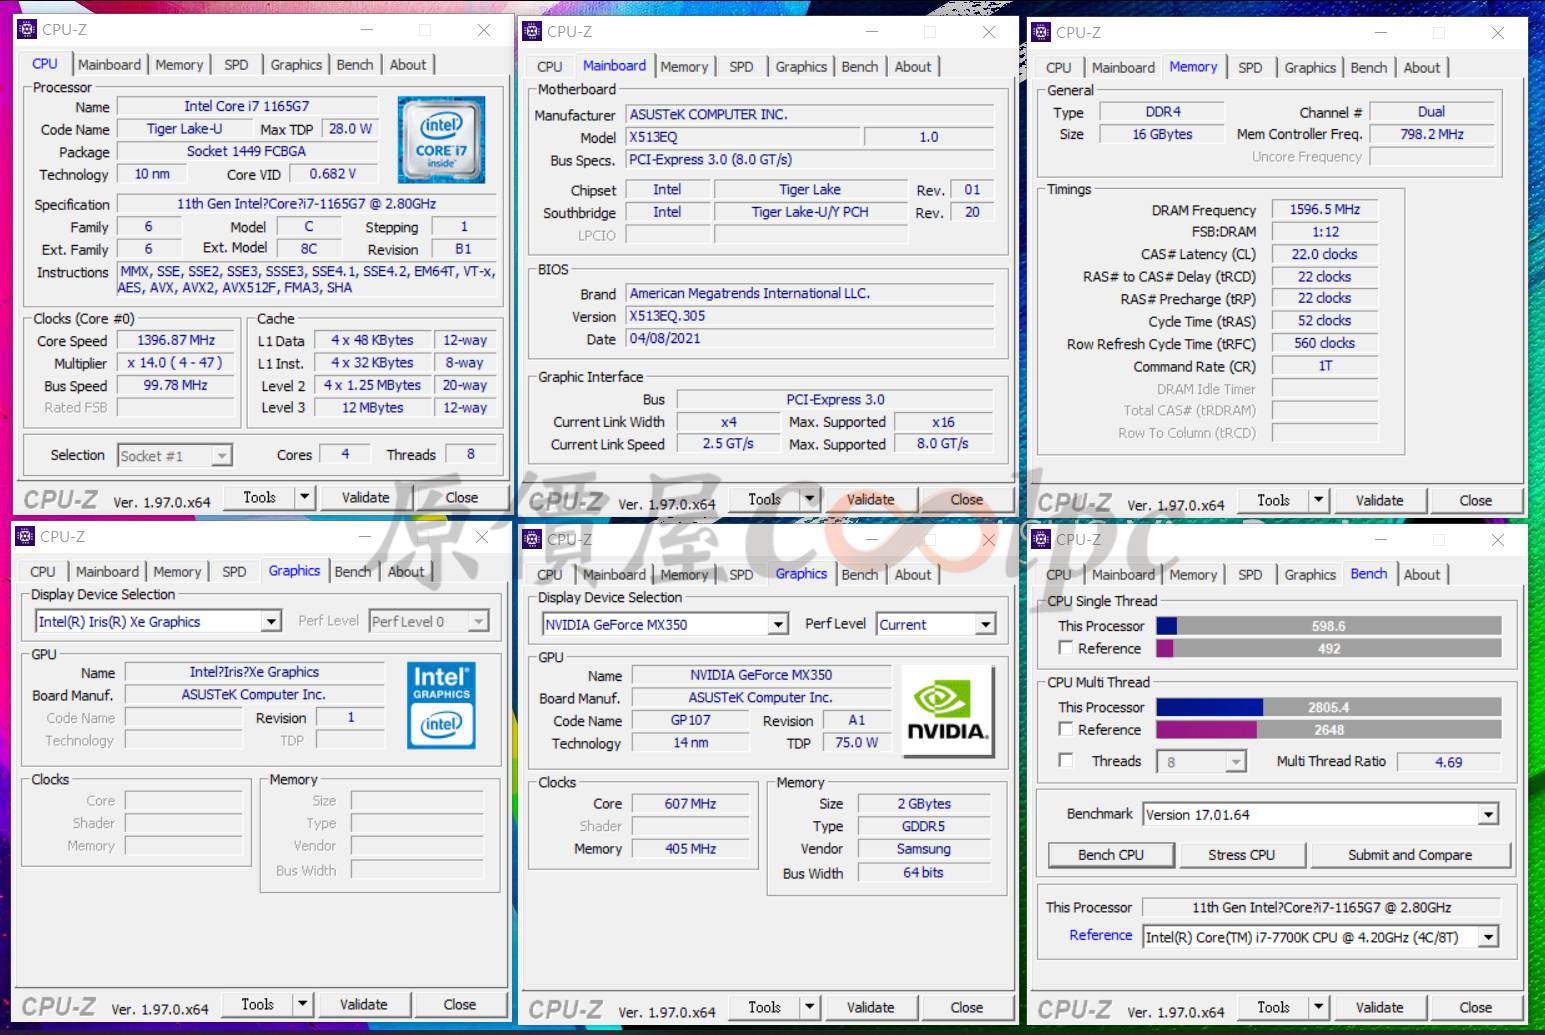
Task: Click the CPU-Z title icon of the Intel Iris Graphics window
Action: point(26,536)
